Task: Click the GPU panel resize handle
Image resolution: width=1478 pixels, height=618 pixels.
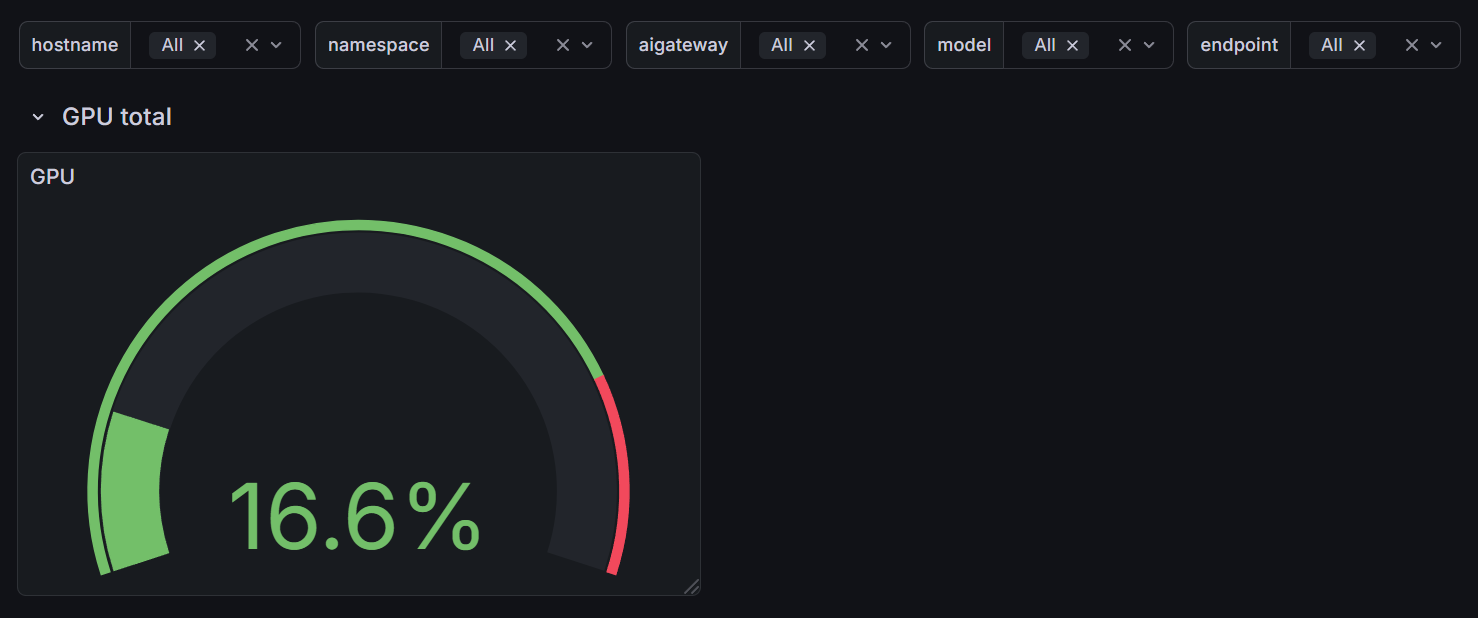Action: click(691, 586)
